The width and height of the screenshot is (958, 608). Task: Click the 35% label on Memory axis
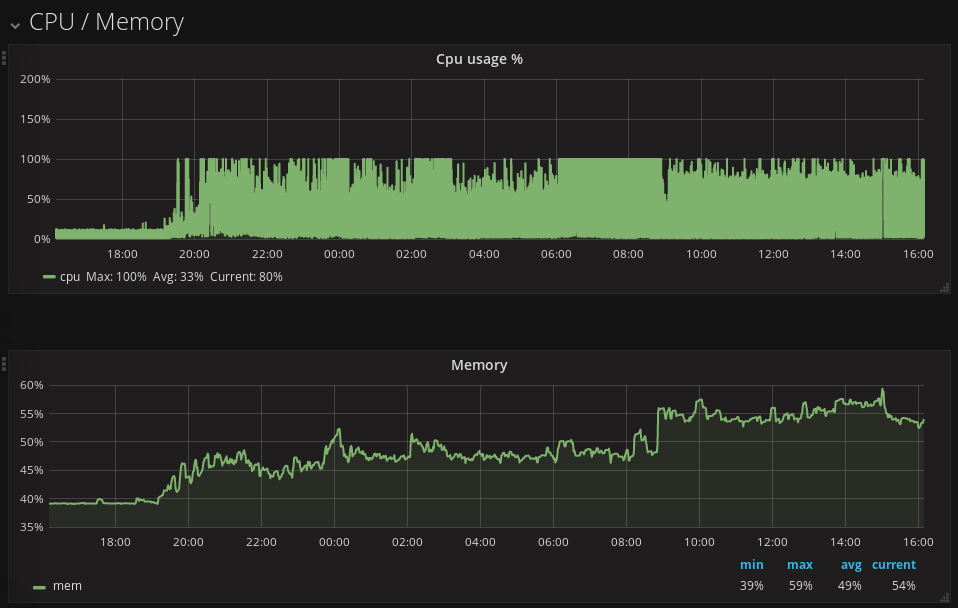32,527
